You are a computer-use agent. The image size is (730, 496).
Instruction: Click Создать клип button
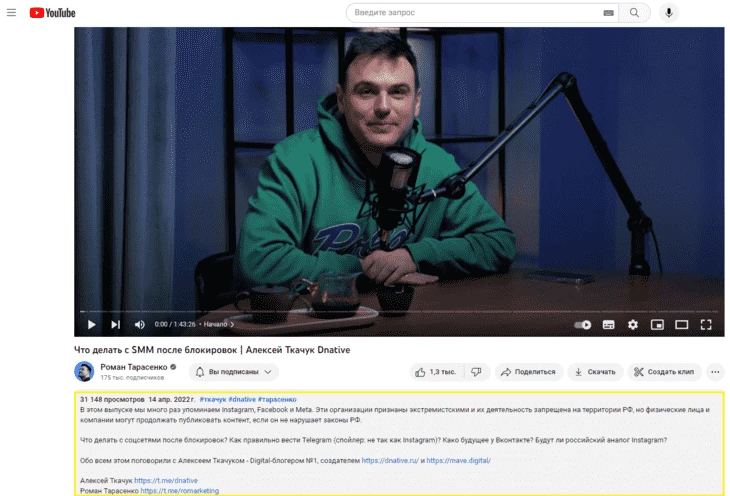[x=664, y=372]
